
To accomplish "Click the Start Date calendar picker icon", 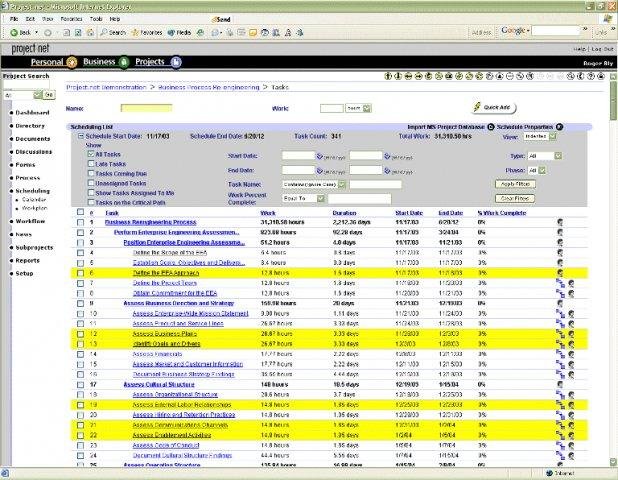I will [x=319, y=156].
